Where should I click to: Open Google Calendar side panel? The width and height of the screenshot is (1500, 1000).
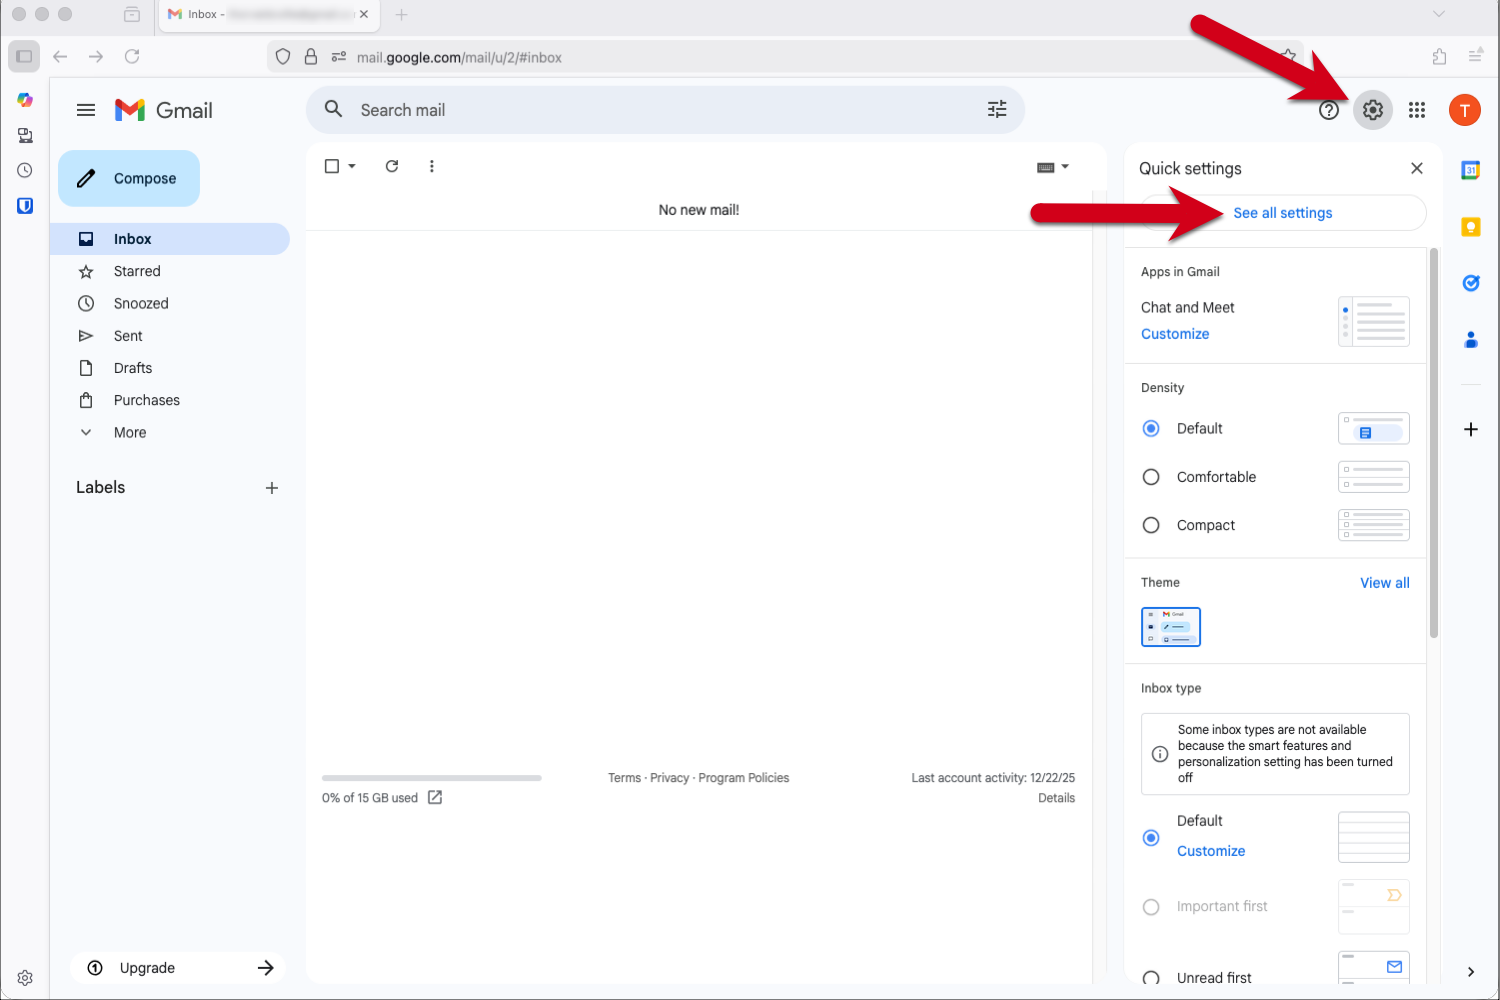[x=1471, y=170]
